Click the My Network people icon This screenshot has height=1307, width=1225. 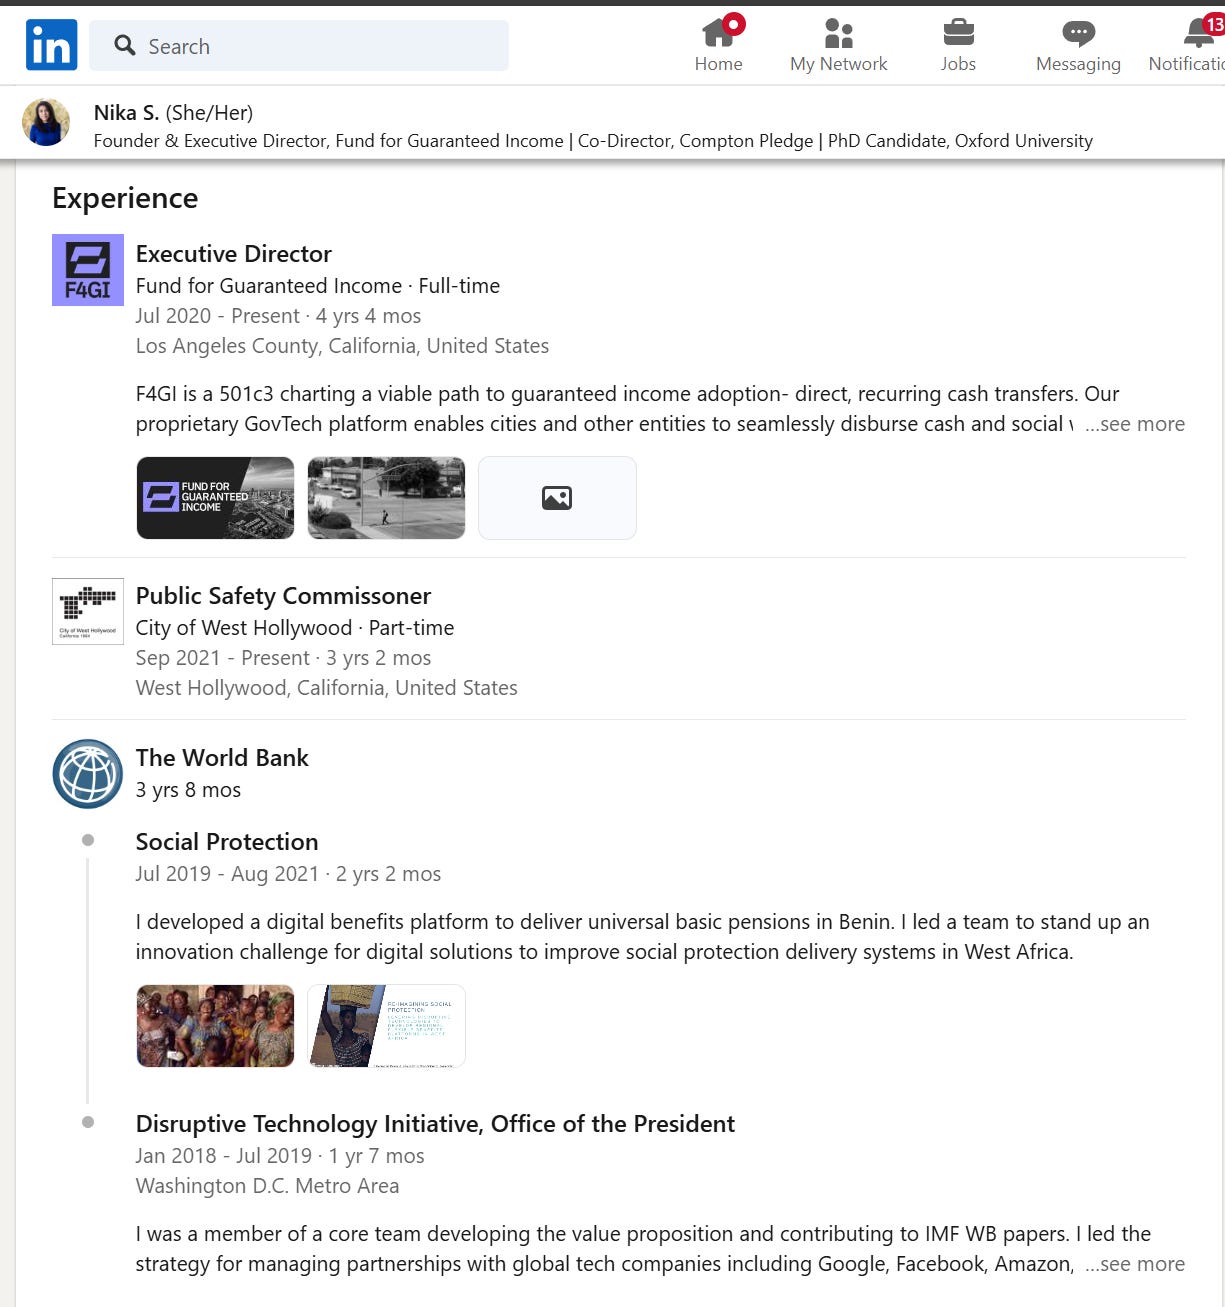click(x=838, y=33)
